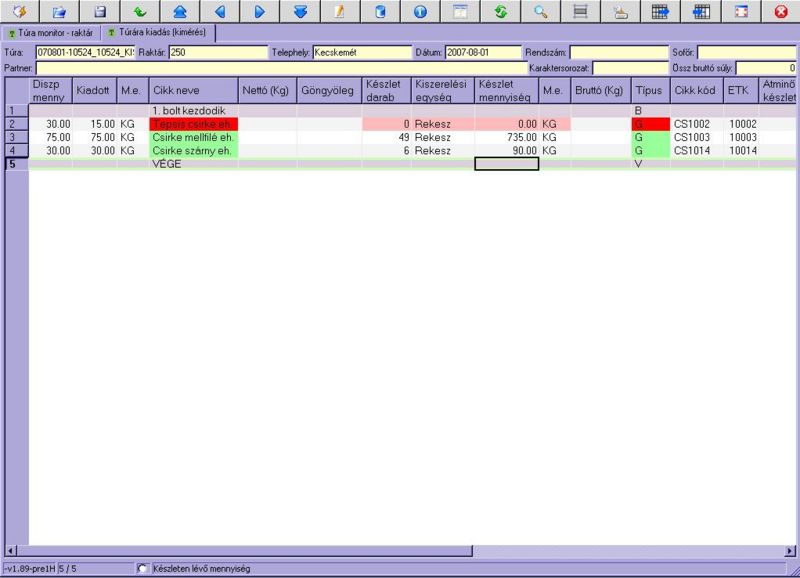
Task: Go to previous record with left arrow
Action: click(219, 12)
